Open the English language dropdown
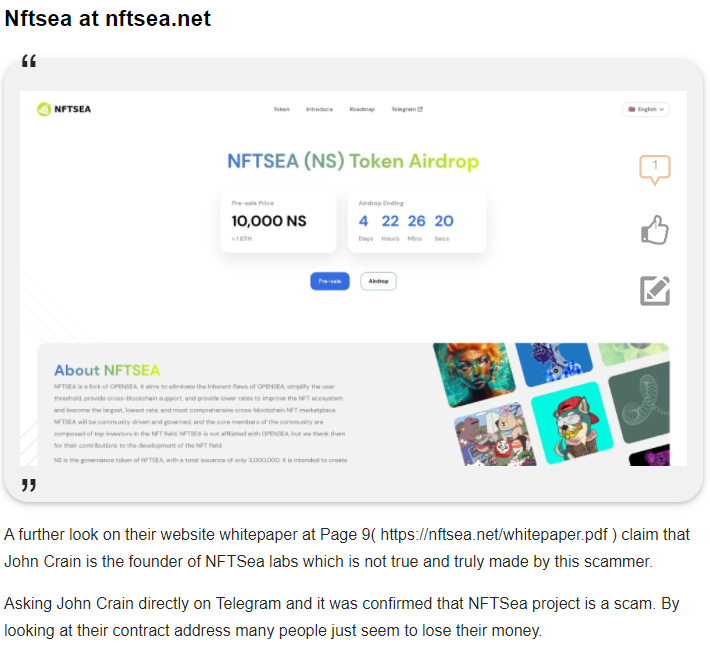This screenshot has width=710, height=645. pos(646,109)
